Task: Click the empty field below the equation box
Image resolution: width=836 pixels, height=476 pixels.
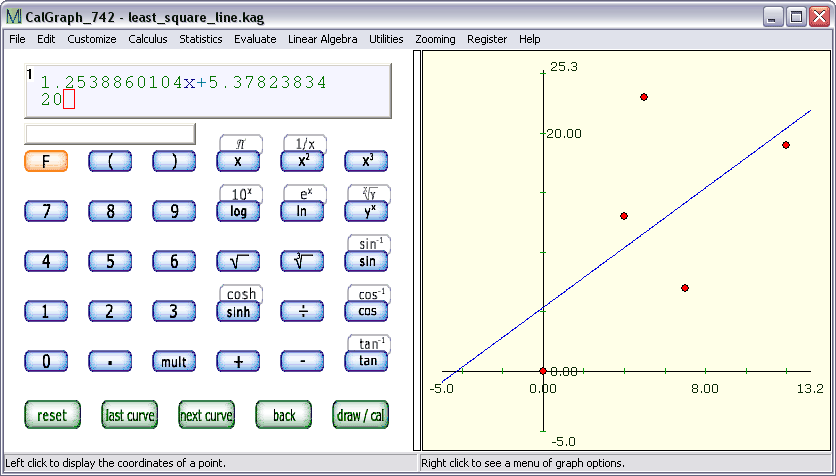Action: [110, 134]
